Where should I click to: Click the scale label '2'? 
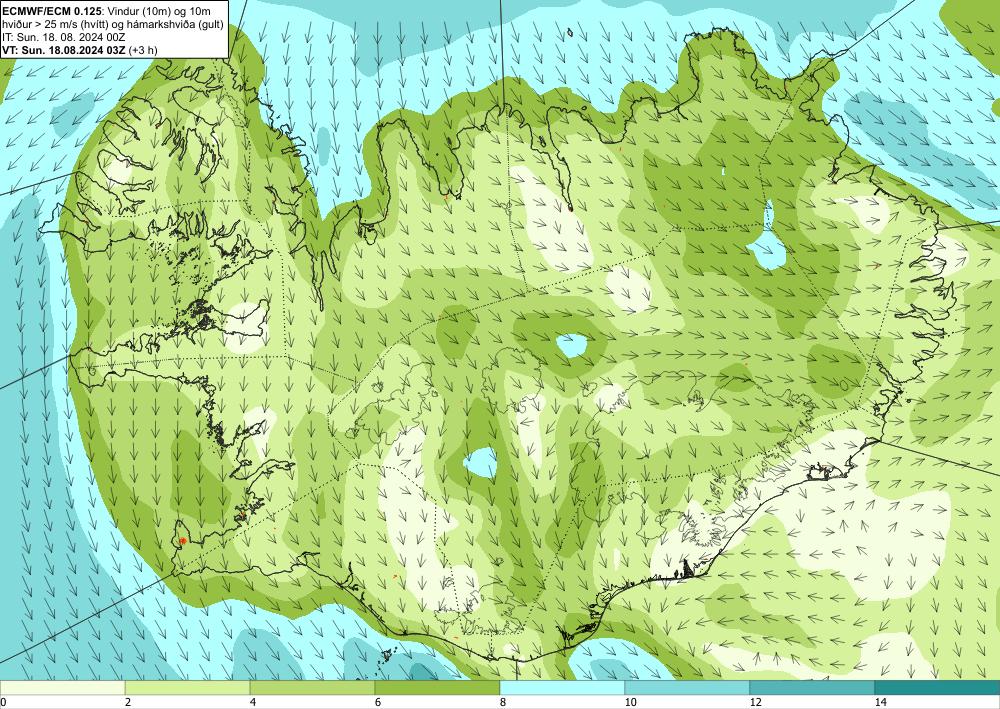128,702
